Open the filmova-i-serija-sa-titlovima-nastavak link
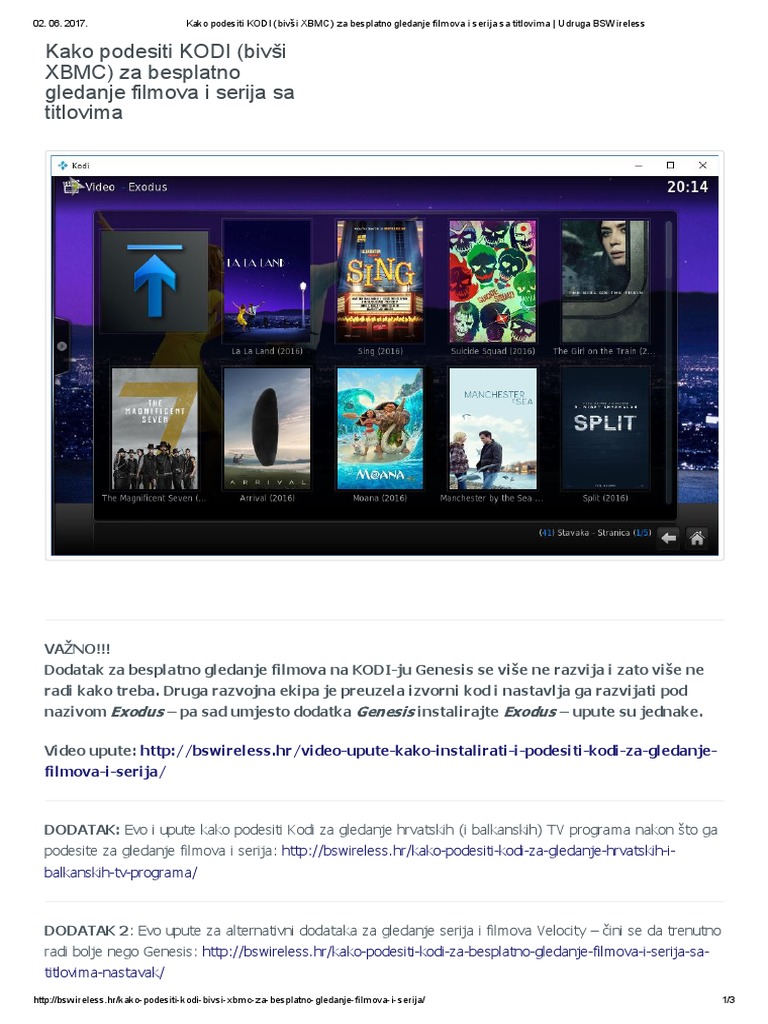The image size is (768, 1024). (x=377, y=962)
